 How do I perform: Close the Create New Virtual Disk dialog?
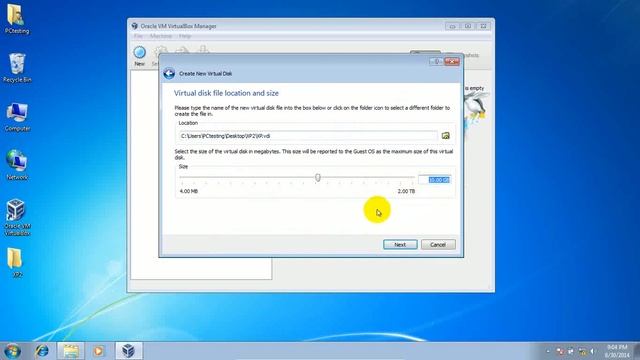pos(452,61)
